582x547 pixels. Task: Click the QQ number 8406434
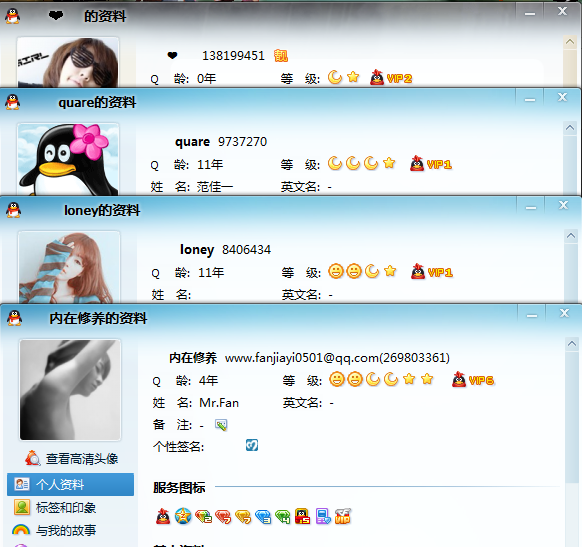(x=246, y=250)
